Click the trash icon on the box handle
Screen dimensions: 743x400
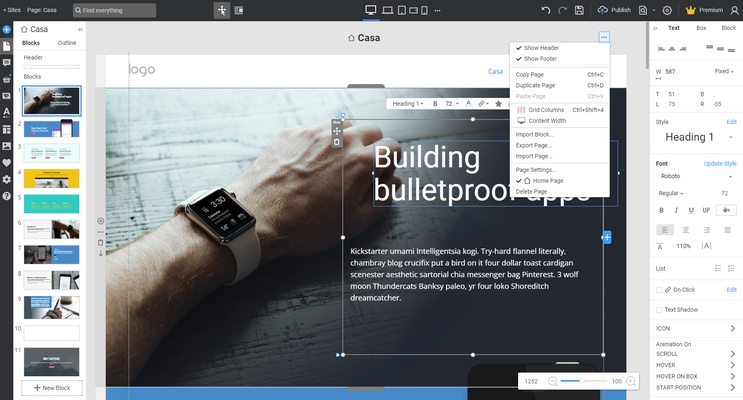pos(336,142)
